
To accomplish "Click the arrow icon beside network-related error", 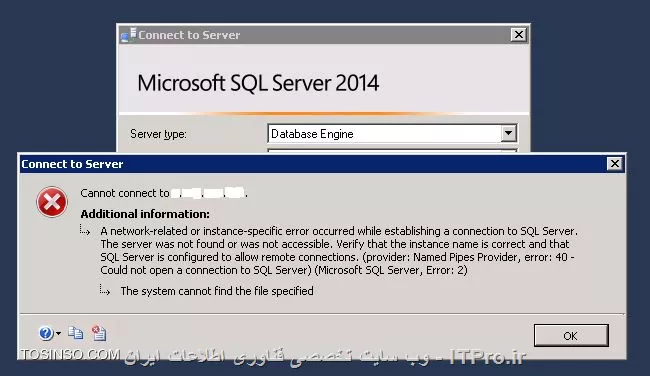I will (85, 230).
